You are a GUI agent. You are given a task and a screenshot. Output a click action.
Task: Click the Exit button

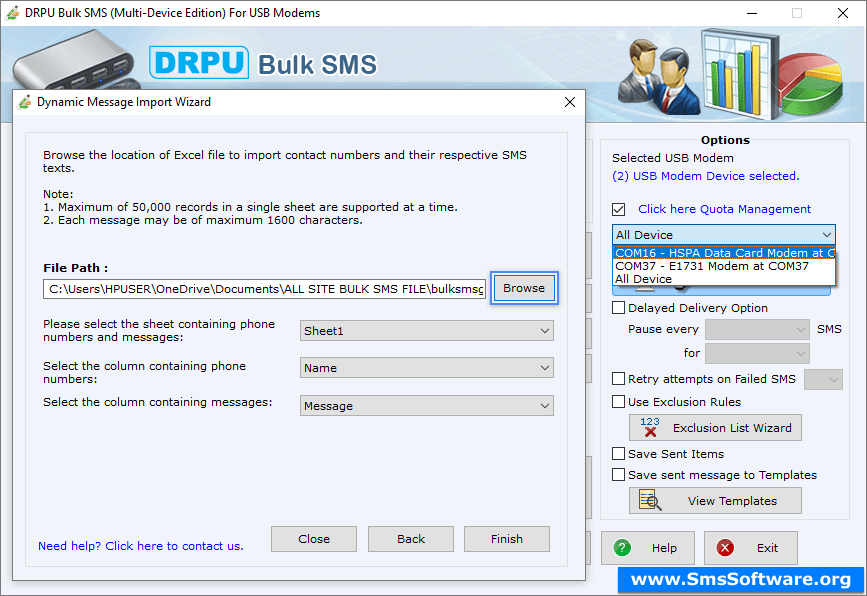[x=751, y=548]
